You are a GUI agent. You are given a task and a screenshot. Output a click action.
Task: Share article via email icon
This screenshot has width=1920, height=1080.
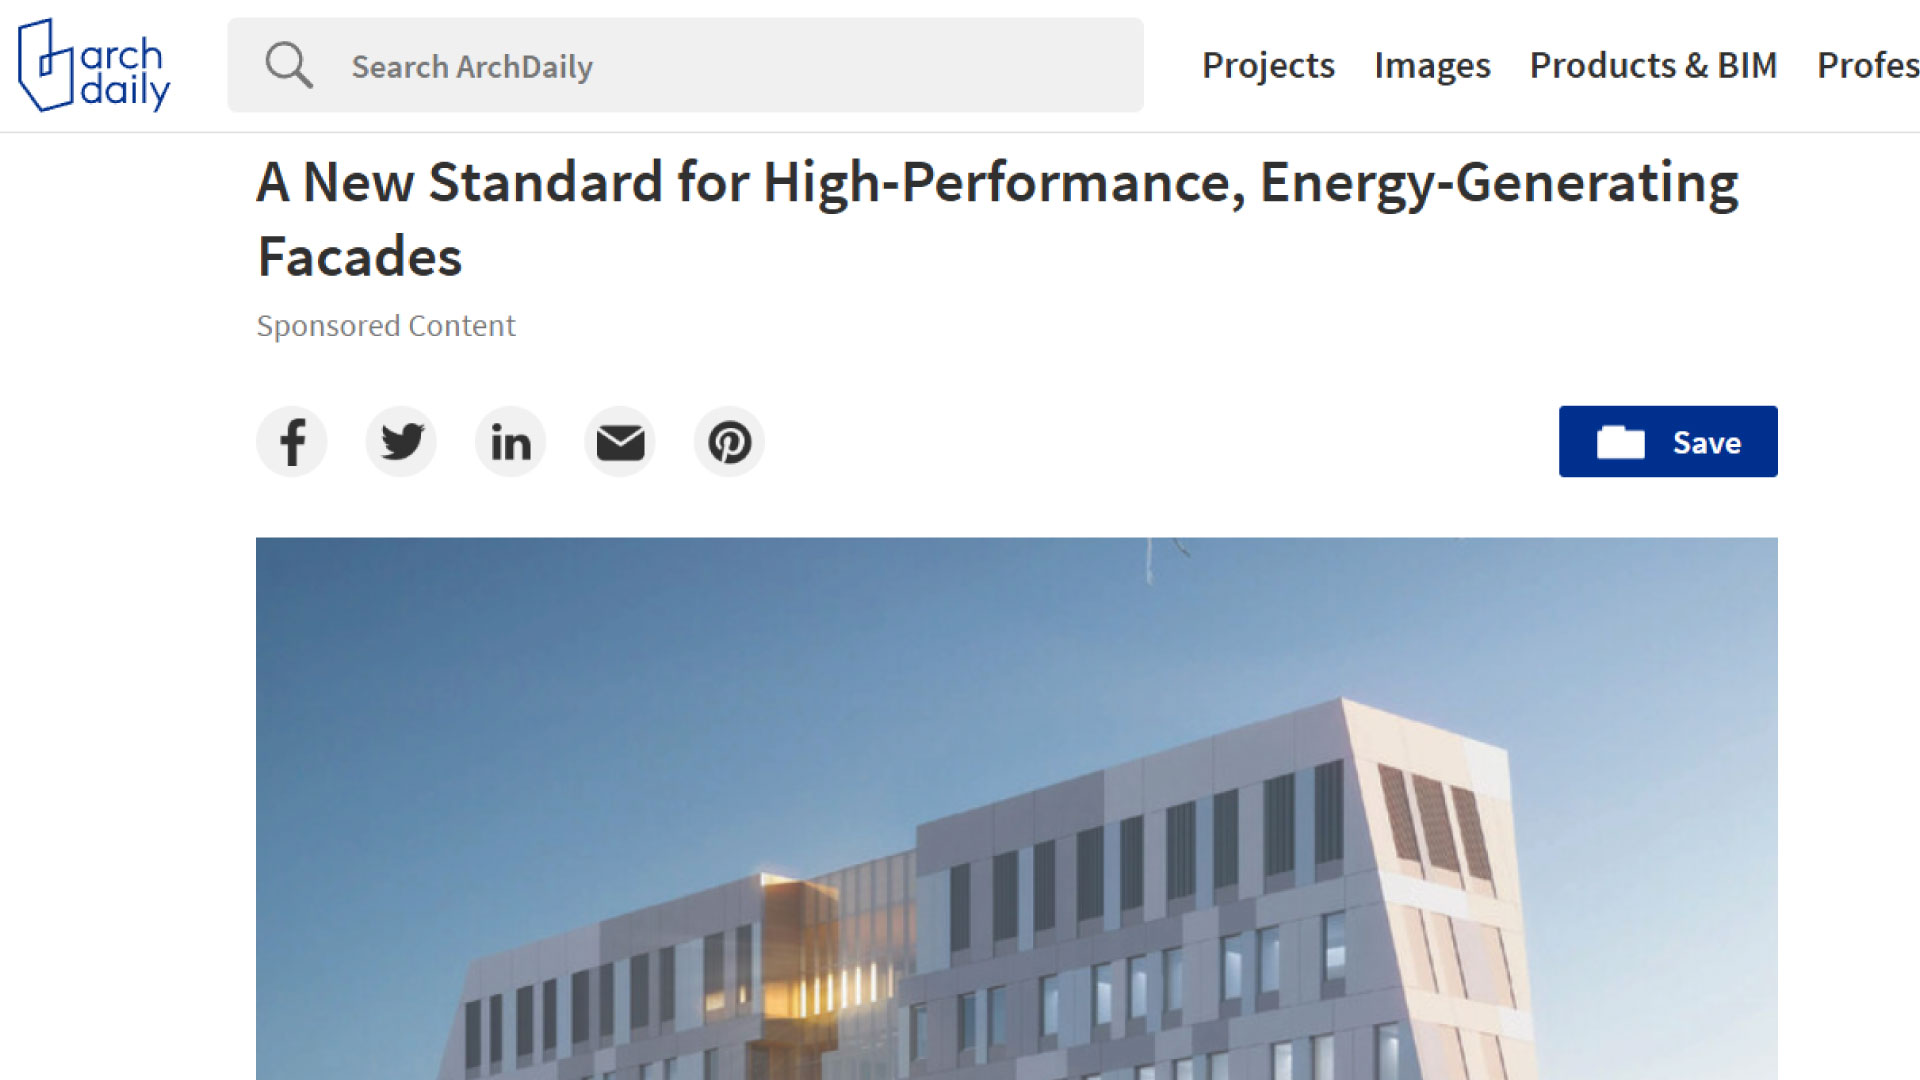click(x=620, y=442)
